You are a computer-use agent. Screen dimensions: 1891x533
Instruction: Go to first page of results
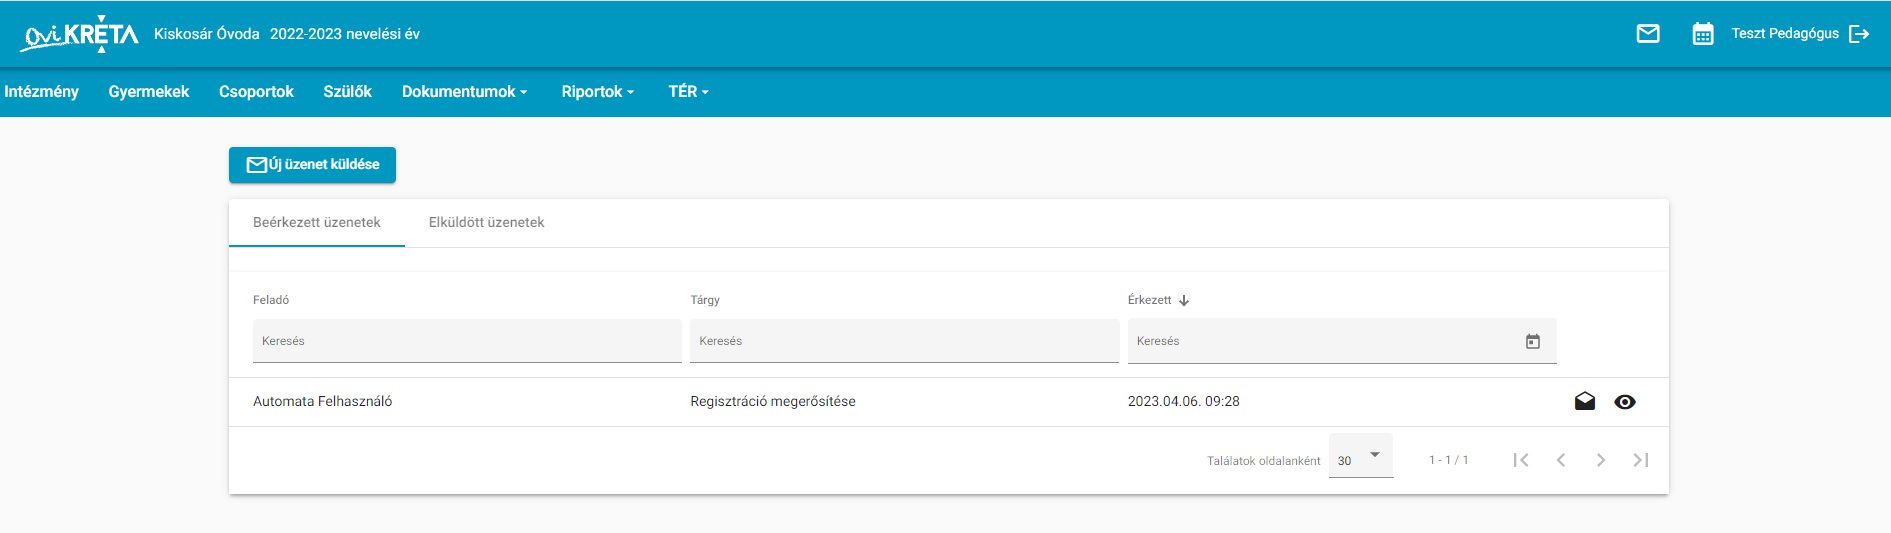[x=1521, y=460]
